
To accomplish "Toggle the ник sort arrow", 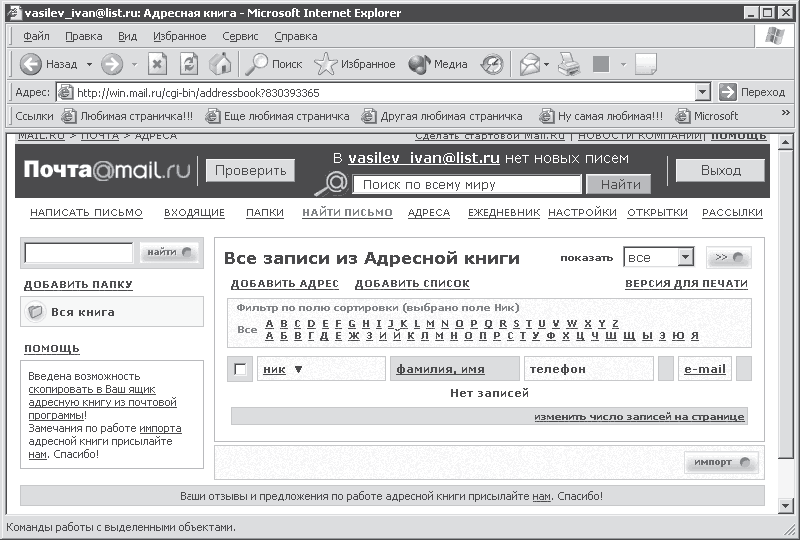I will point(299,369).
